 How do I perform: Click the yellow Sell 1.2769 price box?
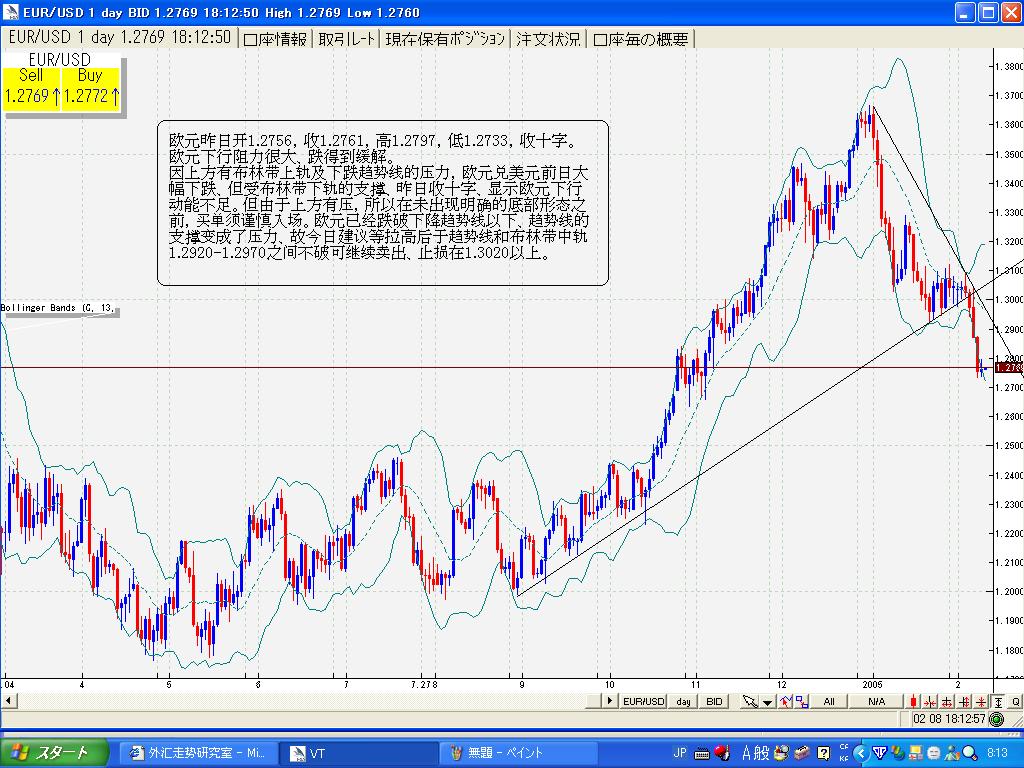pos(31,88)
